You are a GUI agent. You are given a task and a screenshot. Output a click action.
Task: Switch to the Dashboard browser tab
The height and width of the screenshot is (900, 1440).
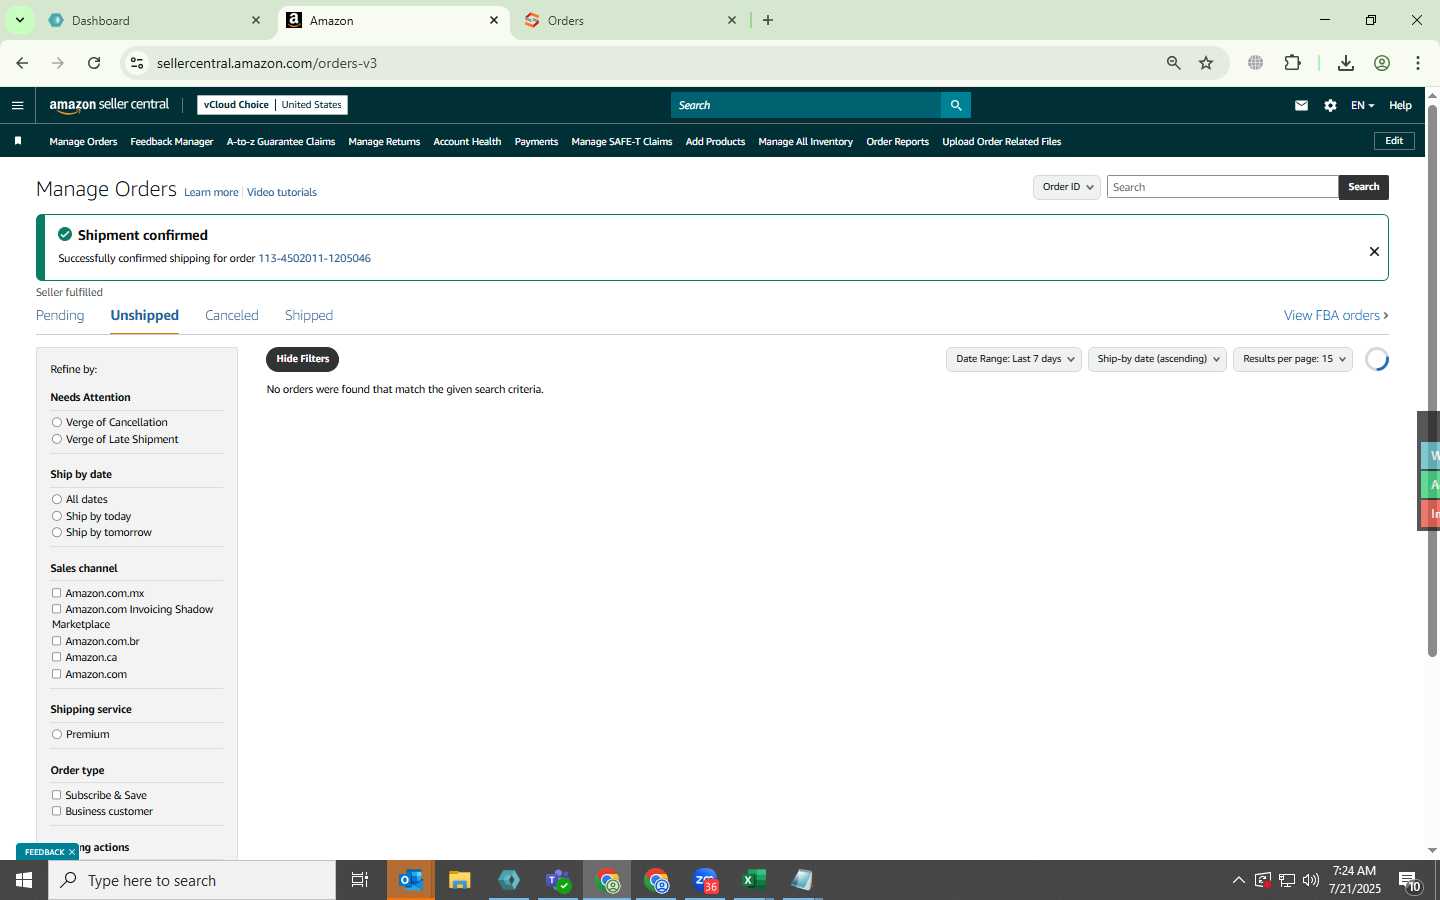coord(155,20)
